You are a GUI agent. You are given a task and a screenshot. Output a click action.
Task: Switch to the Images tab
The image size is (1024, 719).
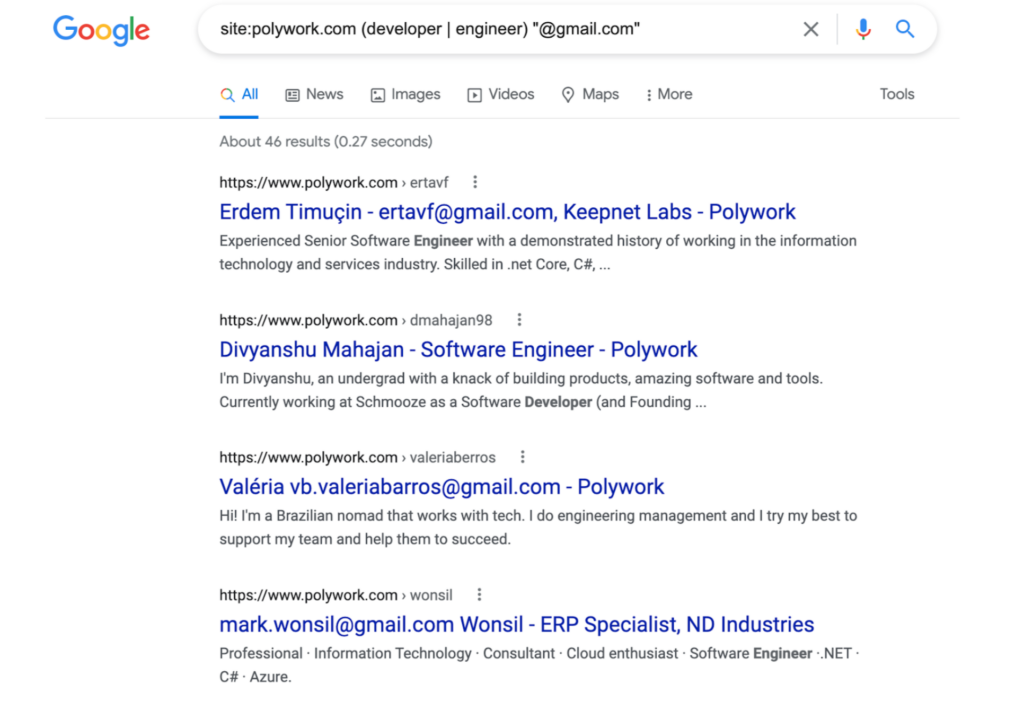(x=406, y=95)
